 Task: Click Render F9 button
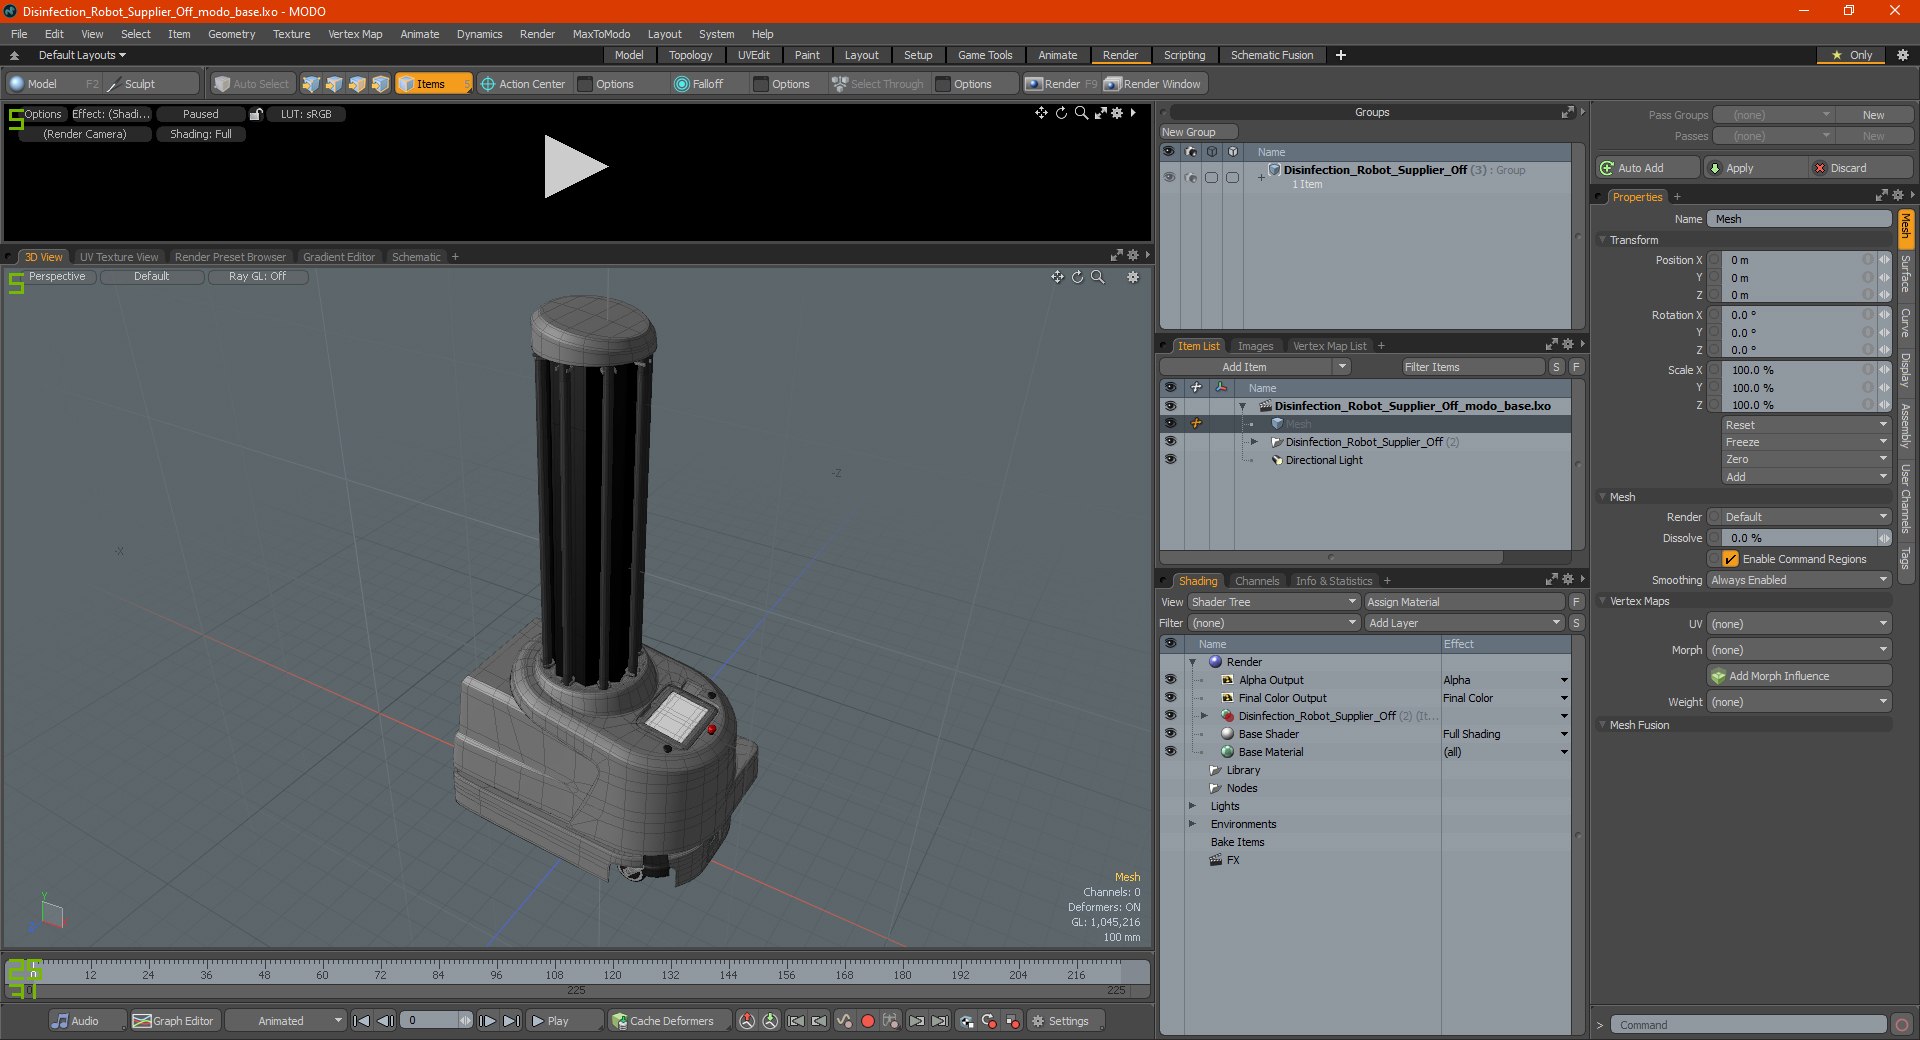(x=1060, y=84)
